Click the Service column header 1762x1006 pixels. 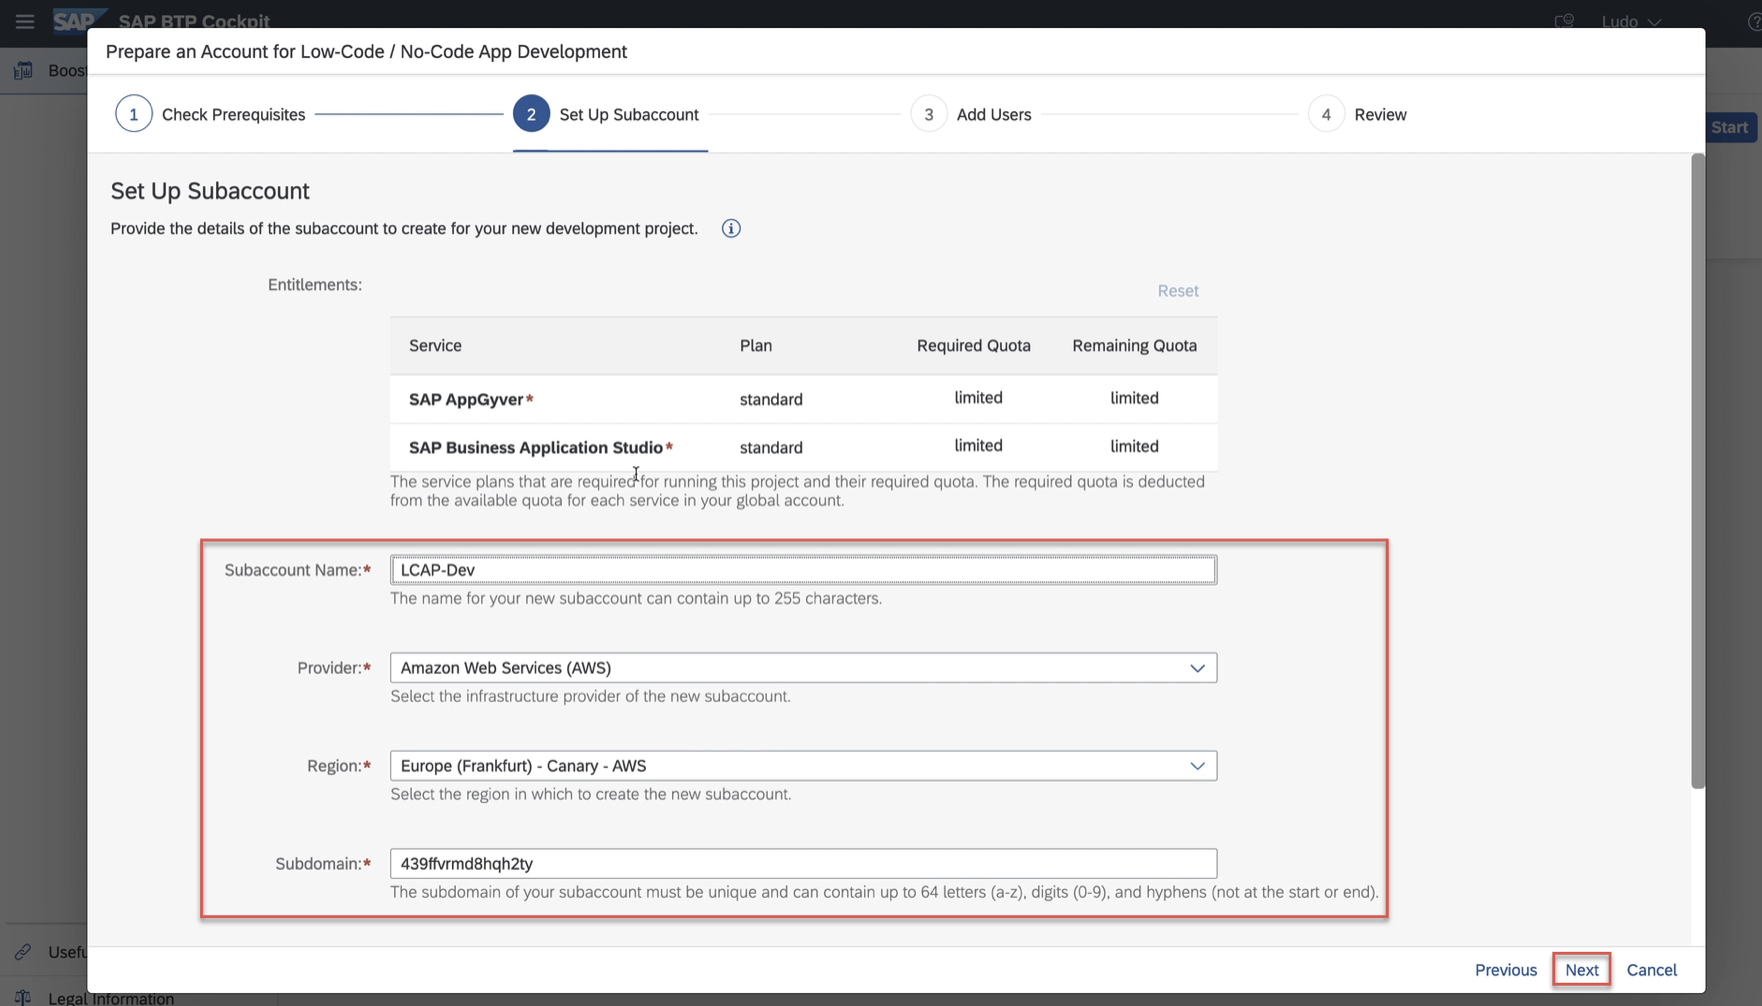click(x=435, y=346)
